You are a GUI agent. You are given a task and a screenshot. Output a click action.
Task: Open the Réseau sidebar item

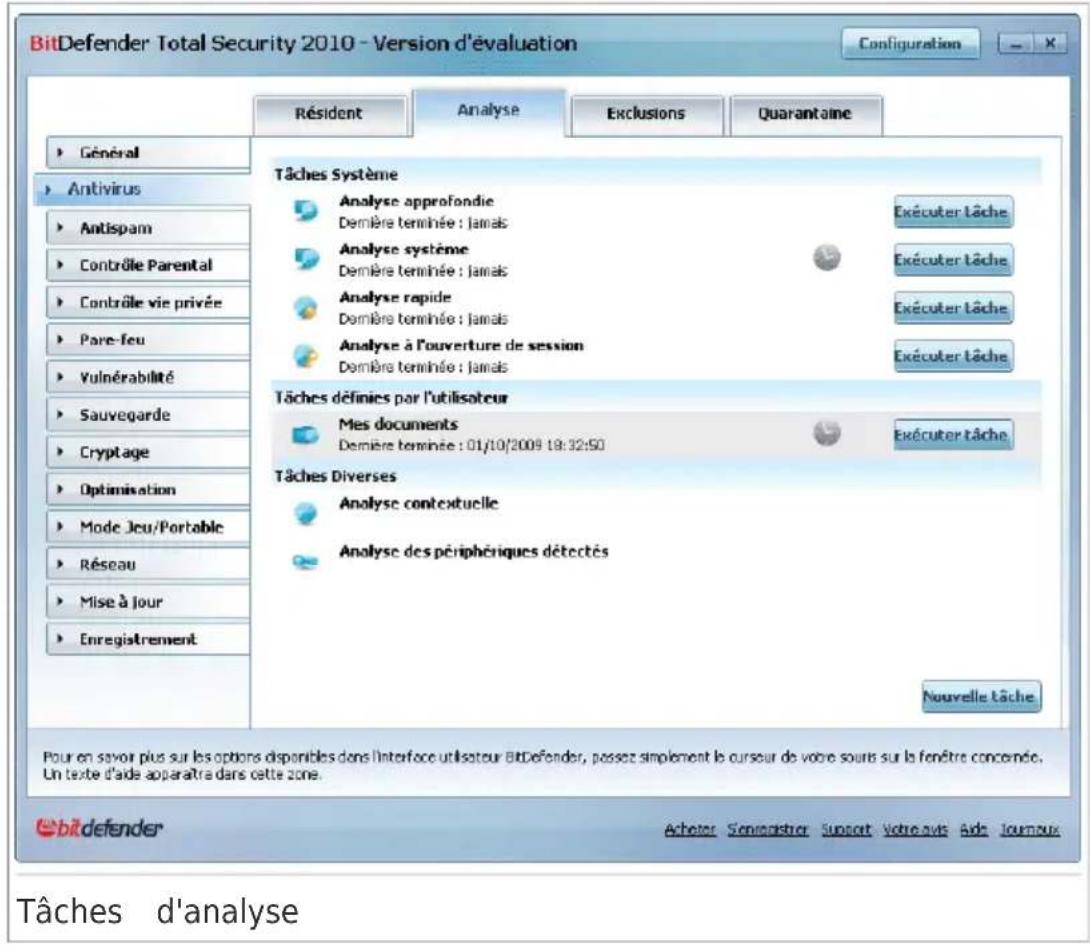coord(148,565)
